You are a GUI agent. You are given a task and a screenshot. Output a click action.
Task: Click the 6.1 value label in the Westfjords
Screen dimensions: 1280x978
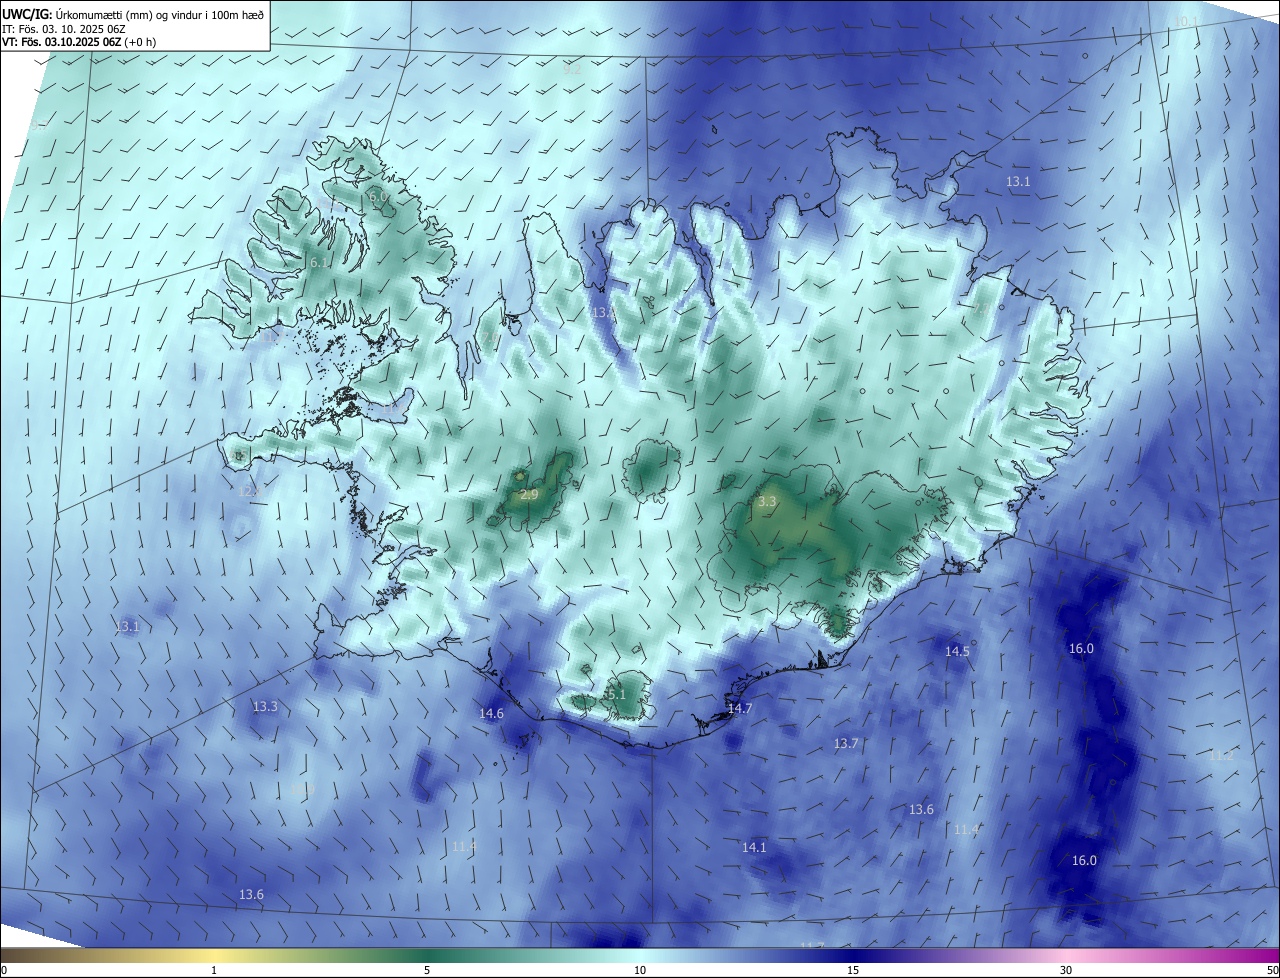coord(318,262)
